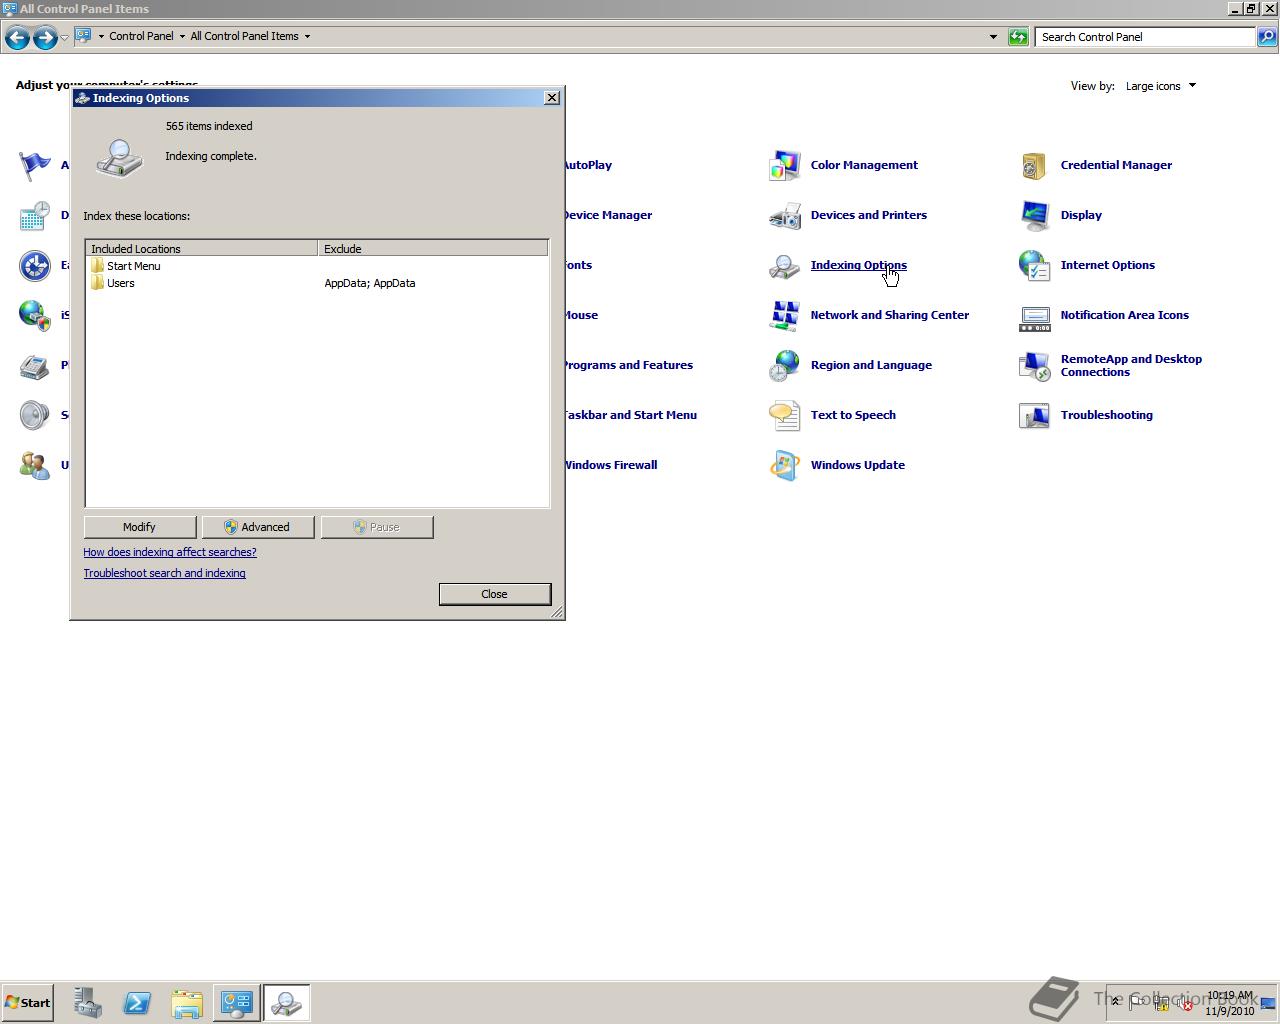The width and height of the screenshot is (1280, 1024).
Task: Open Internet Options icon
Action: [x=1035, y=265]
